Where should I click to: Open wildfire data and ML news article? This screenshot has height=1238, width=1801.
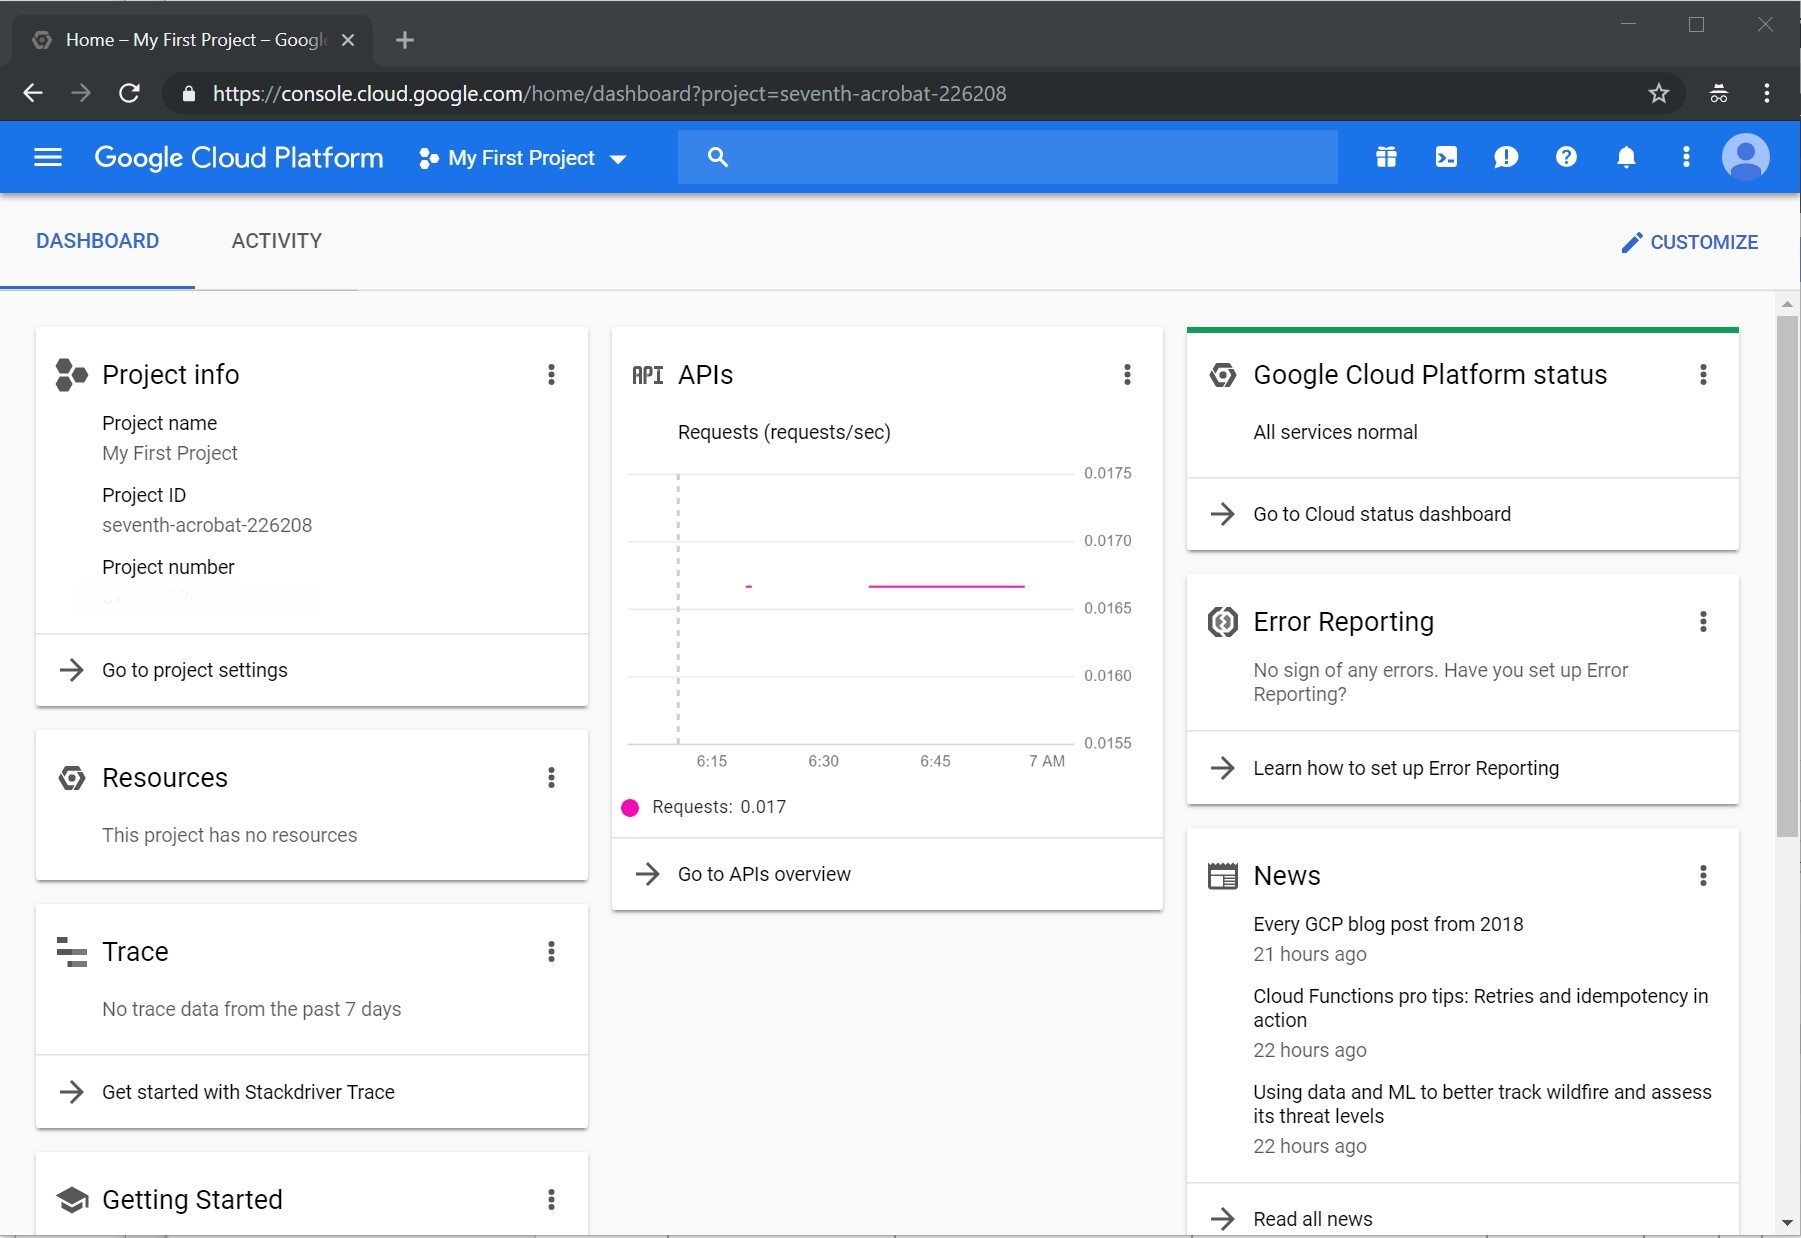tap(1482, 1104)
